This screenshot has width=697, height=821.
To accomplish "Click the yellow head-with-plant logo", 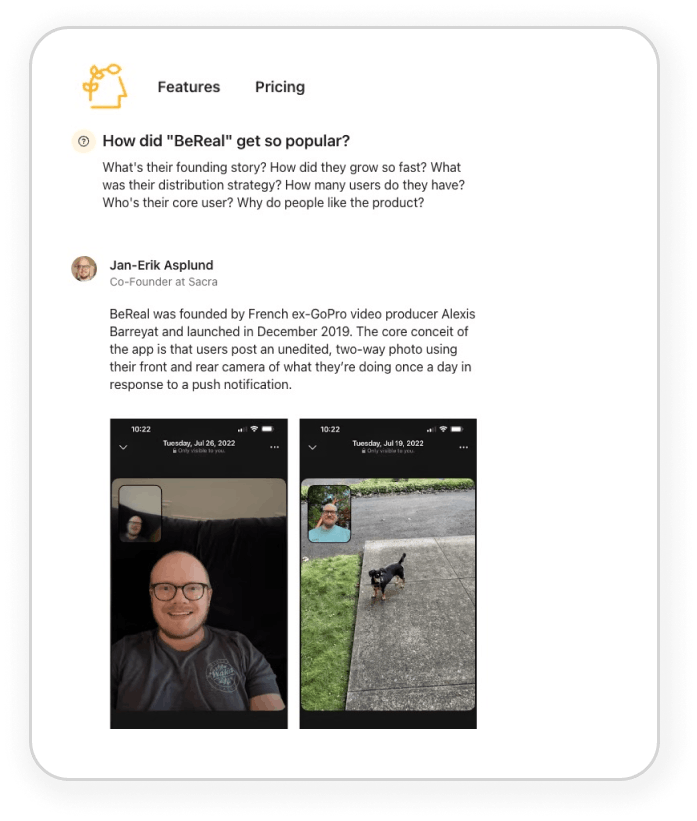I will tap(105, 86).
